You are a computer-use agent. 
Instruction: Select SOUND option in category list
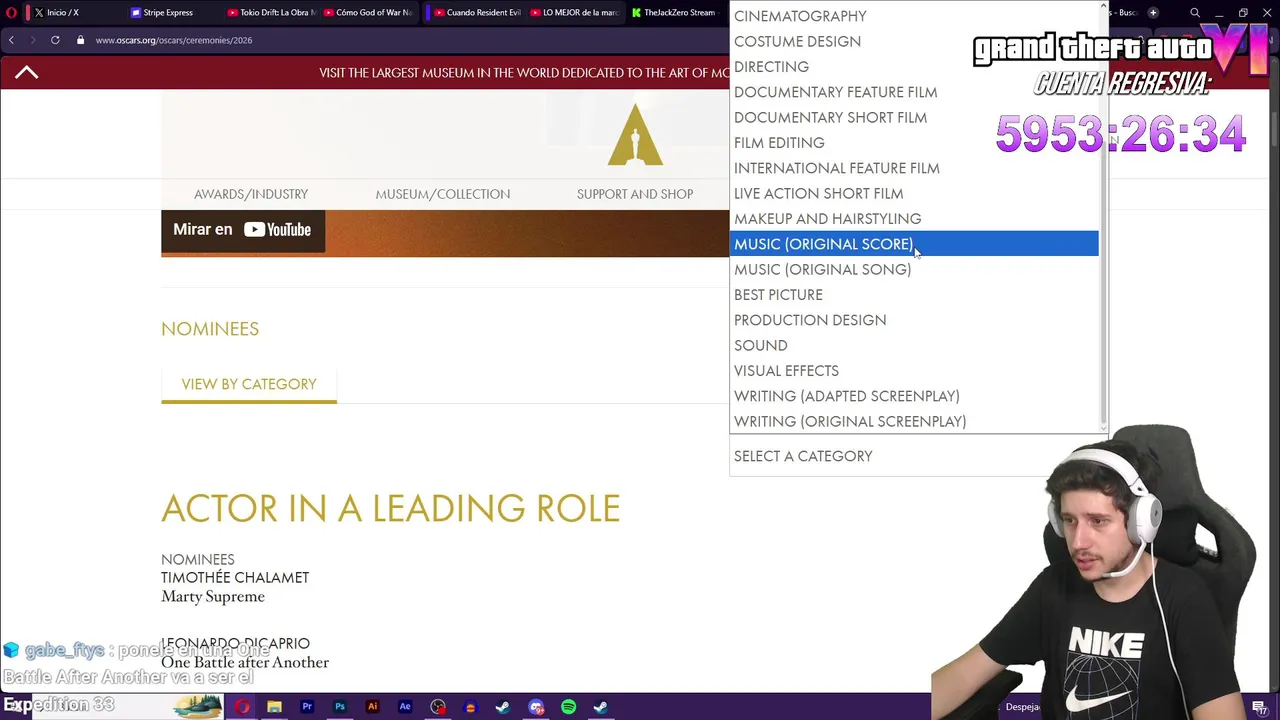coord(914,345)
